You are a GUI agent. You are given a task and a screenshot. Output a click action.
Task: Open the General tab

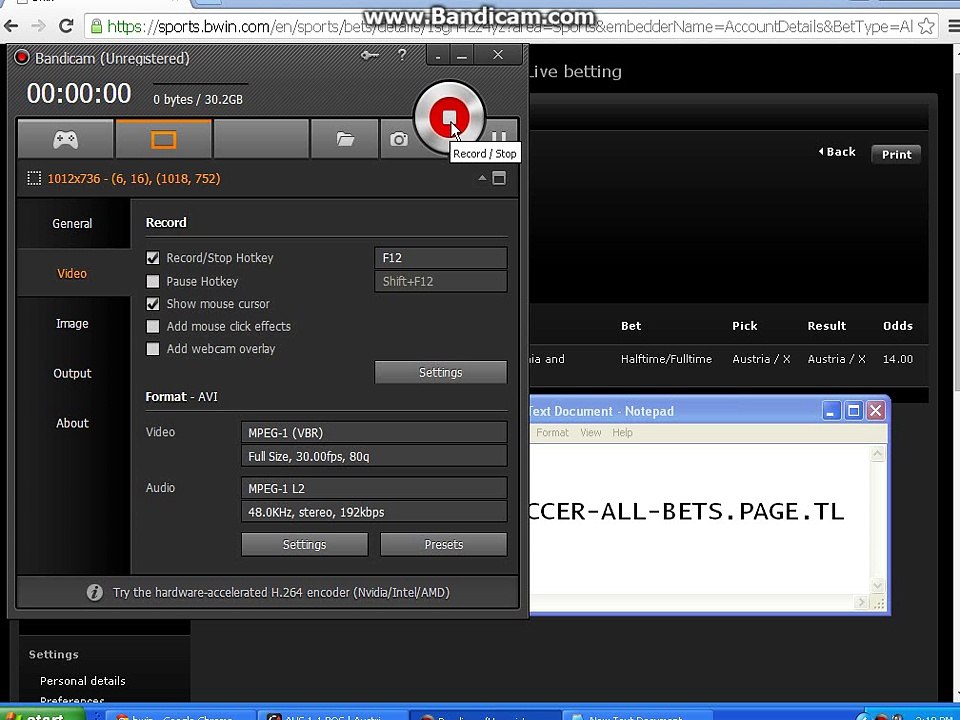(x=72, y=223)
